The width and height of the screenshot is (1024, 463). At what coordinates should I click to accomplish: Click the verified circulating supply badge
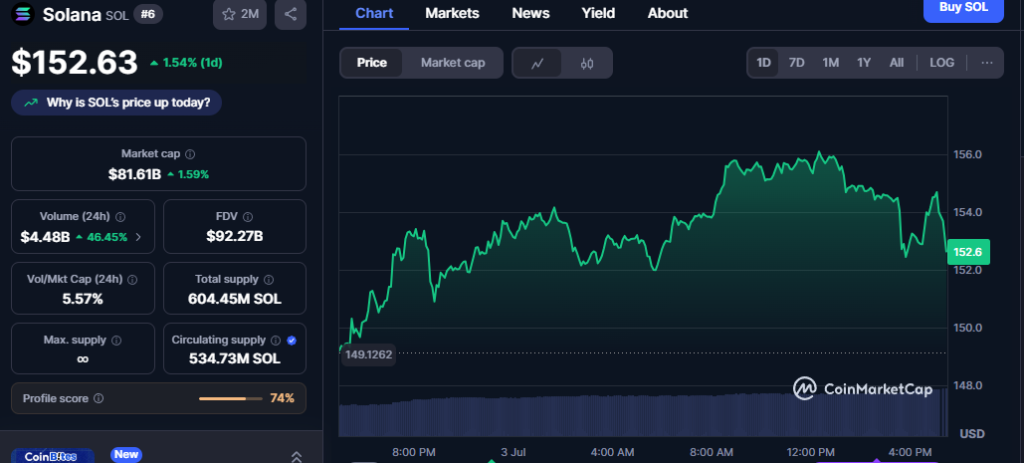[x=292, y=340]
